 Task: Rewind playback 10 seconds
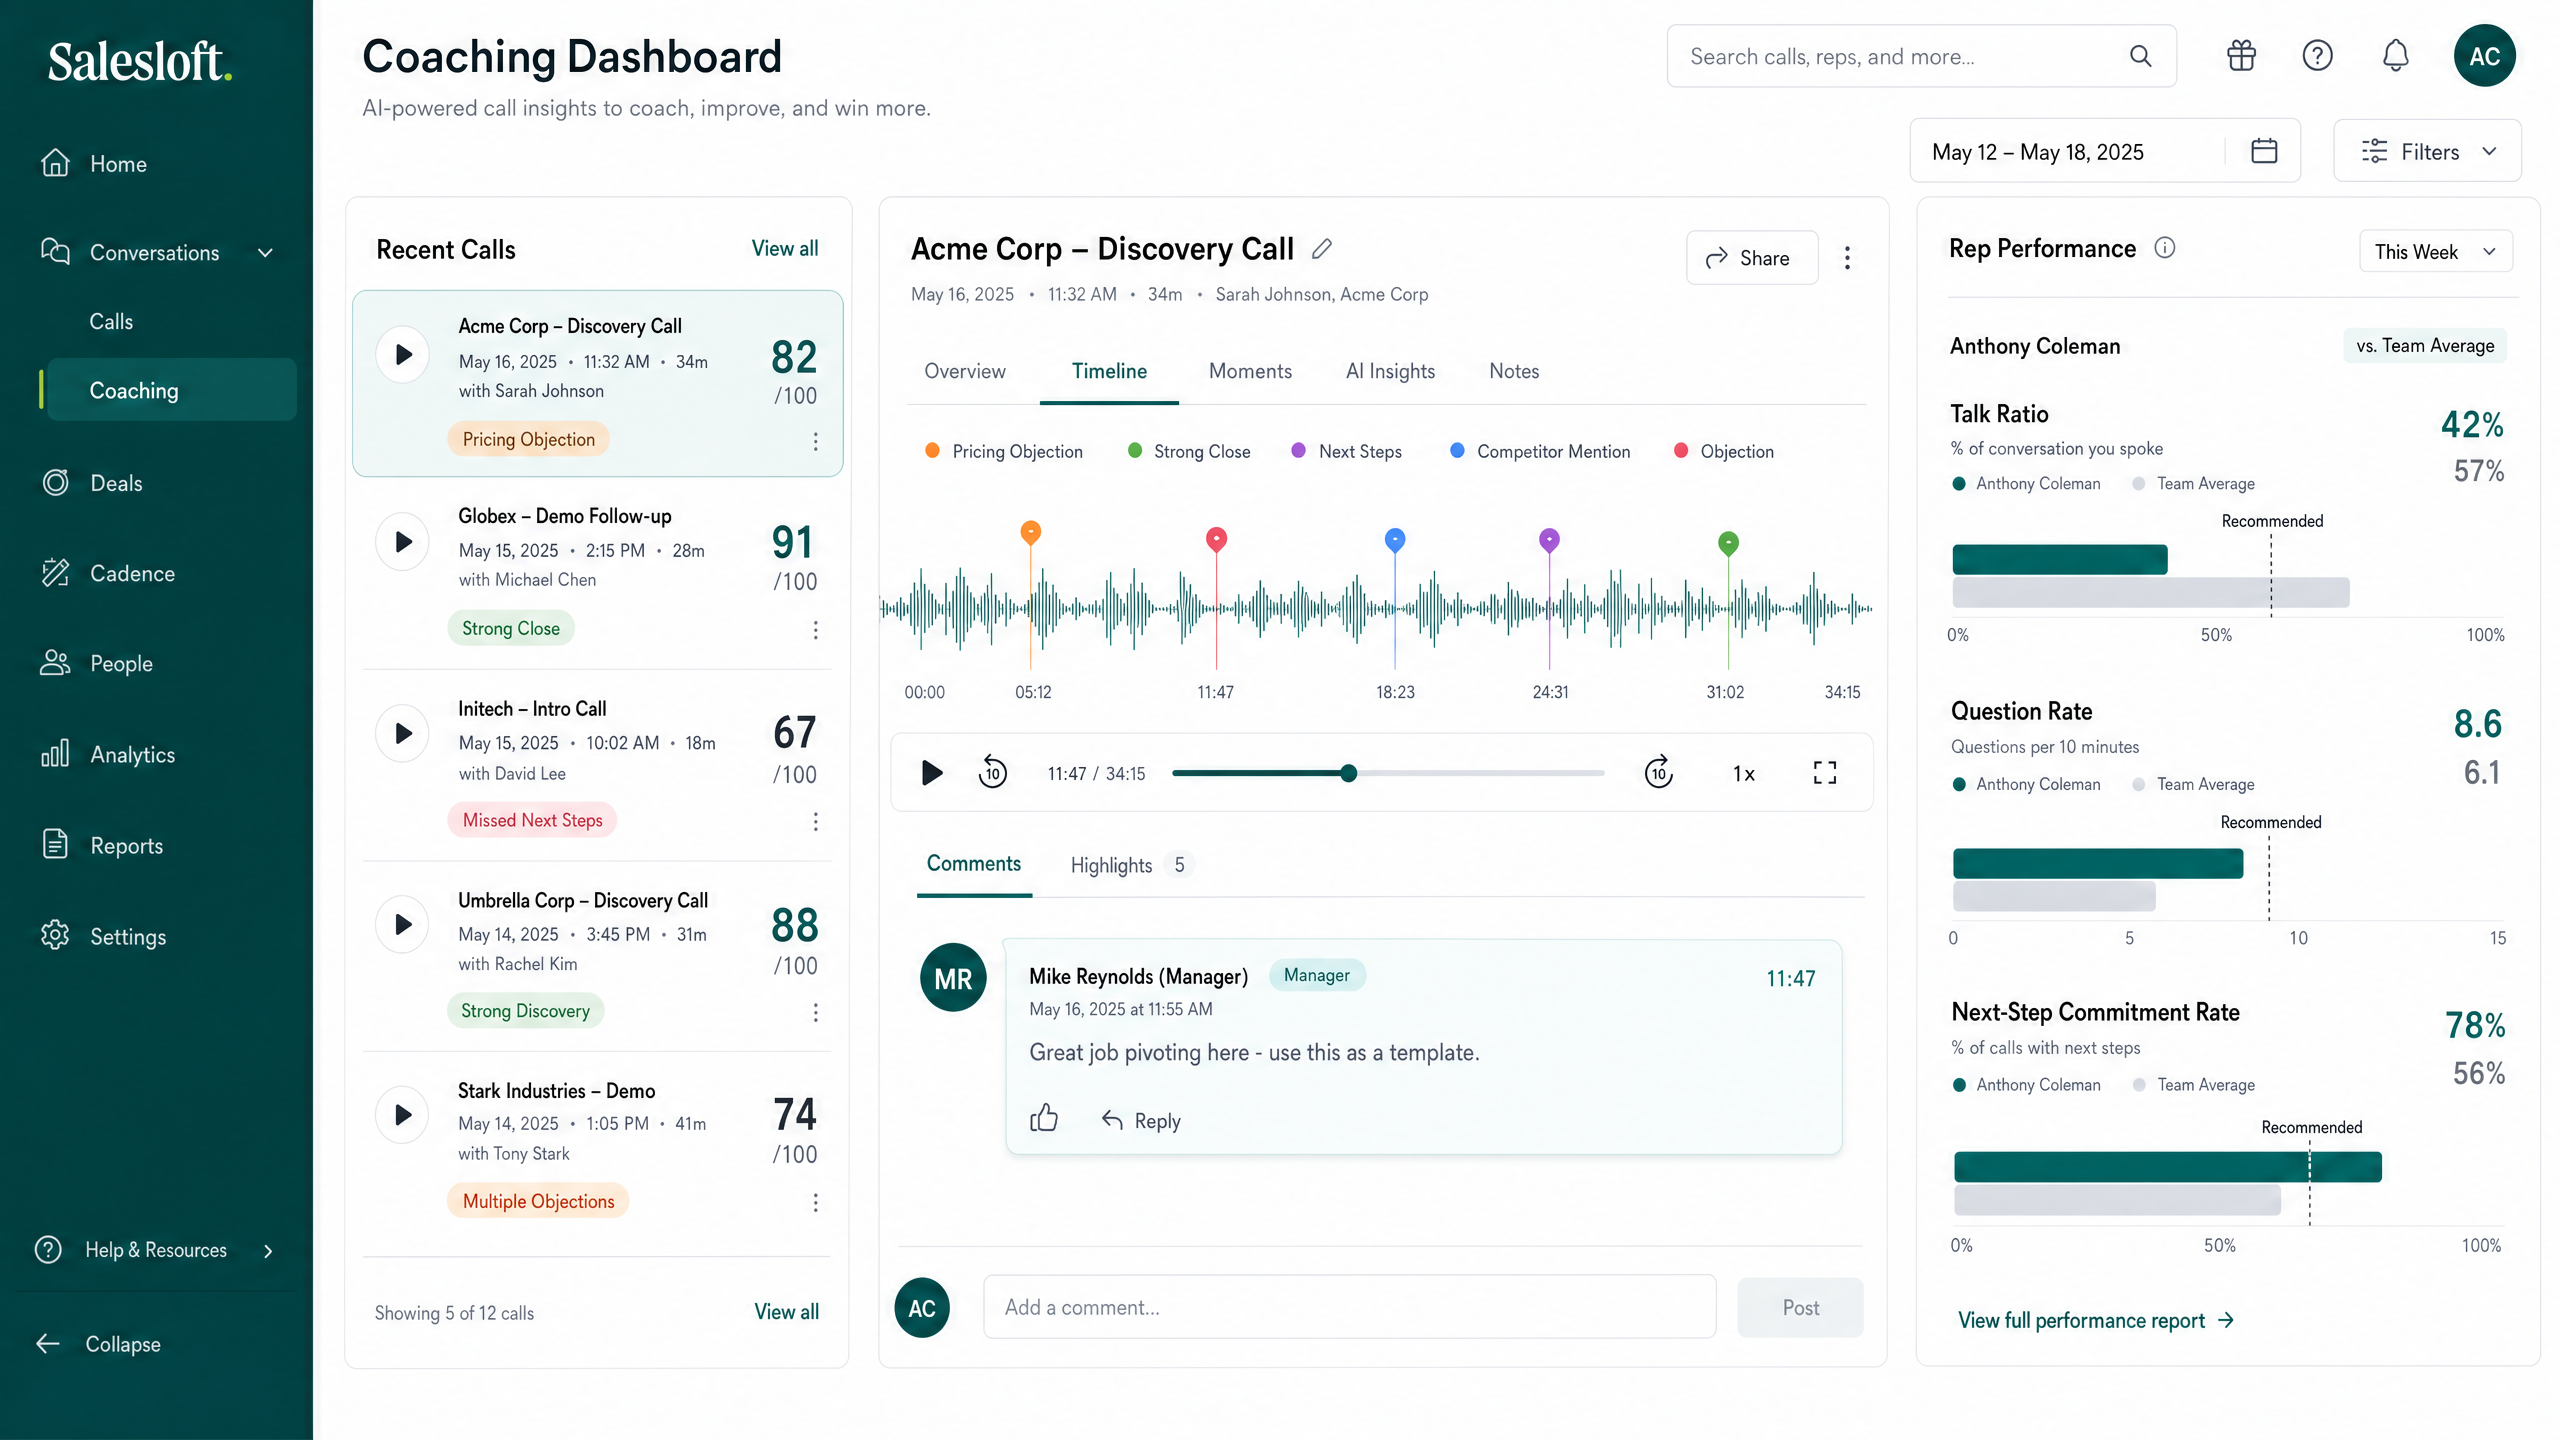tap(992, 772)
